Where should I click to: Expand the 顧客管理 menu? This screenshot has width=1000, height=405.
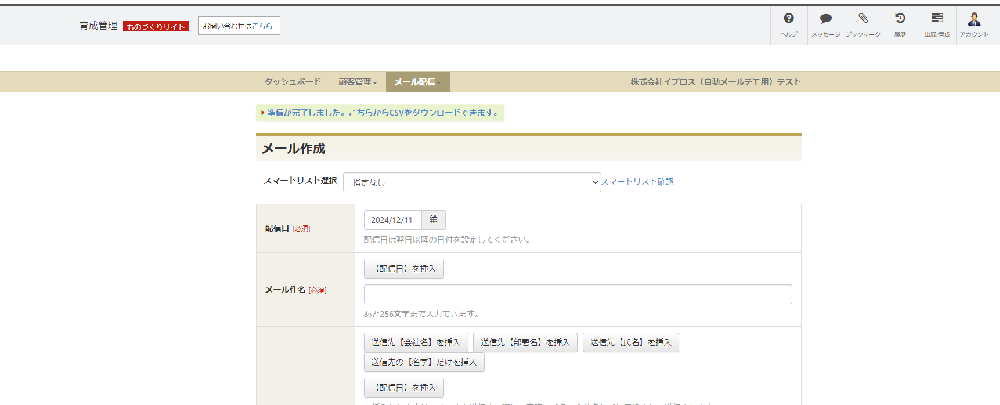[x=358, y=82]
